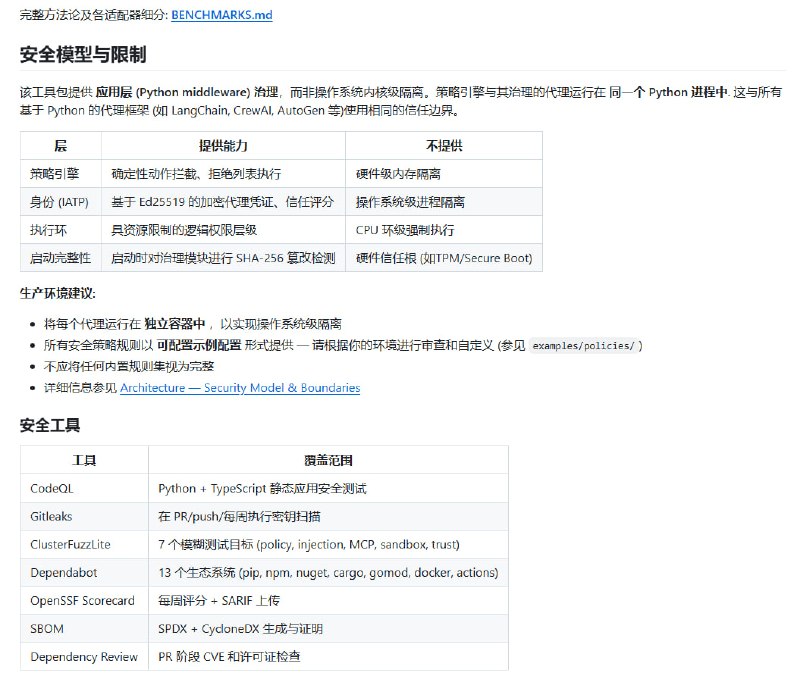Click the 每周评分 + SARIF 上传 cell
800x685 pixels.
click(328, 600)
